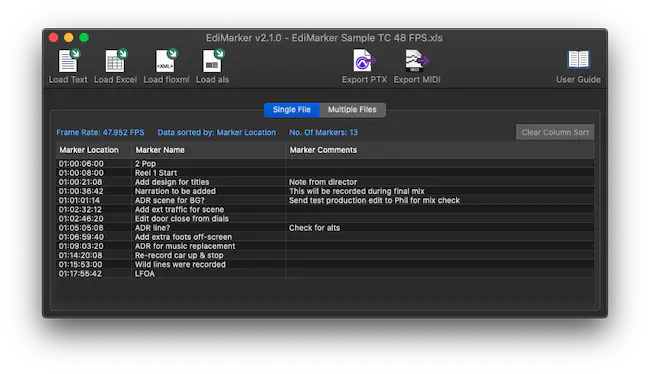This screenshot has height=374, width=650.
Task: Select 'ADR scene for BG?' marker name
Action: pos(170,200)
